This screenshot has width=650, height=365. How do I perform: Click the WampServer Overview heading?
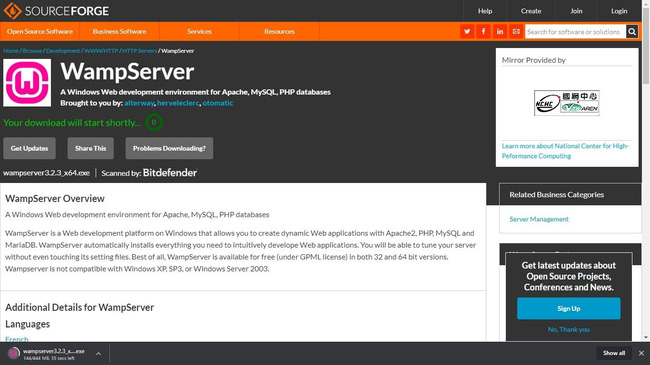[x=55, y=199]
